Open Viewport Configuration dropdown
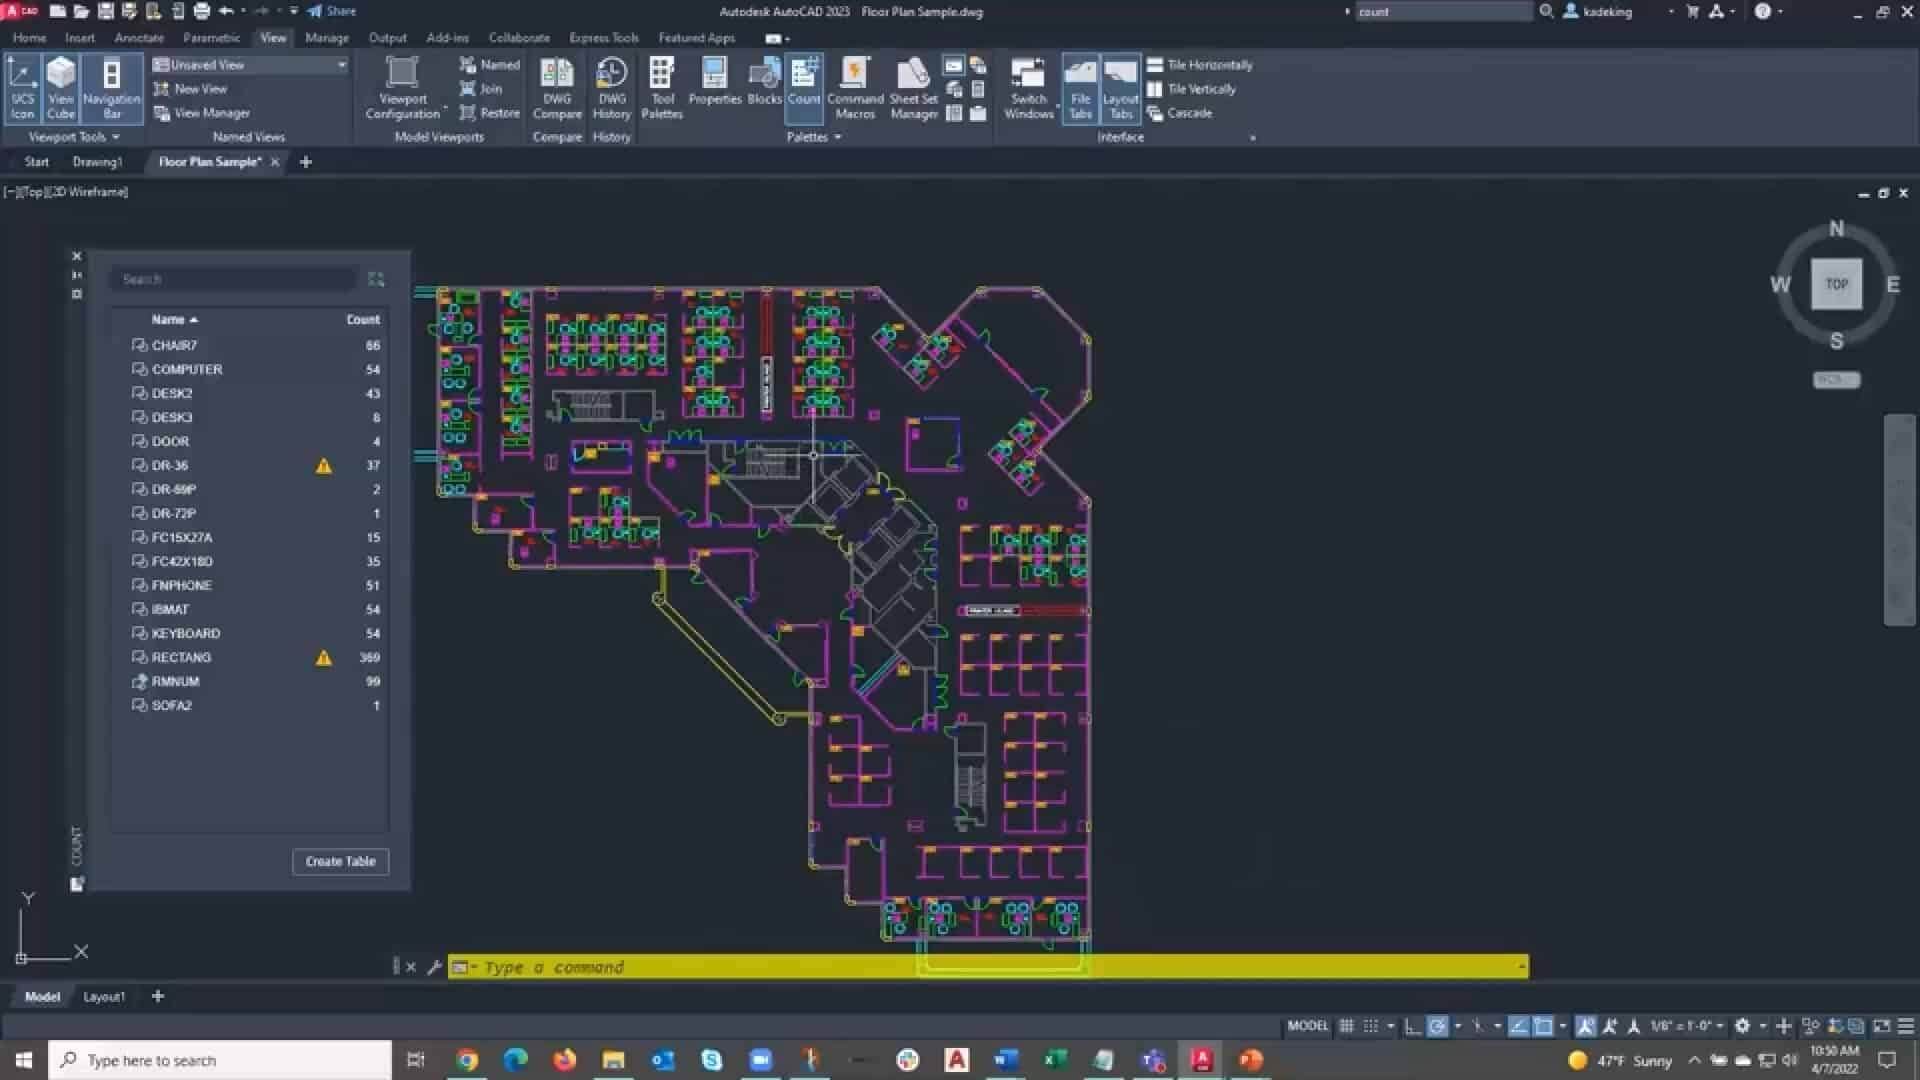This screenshot has height=1080, width=1920. click(403, 88)
